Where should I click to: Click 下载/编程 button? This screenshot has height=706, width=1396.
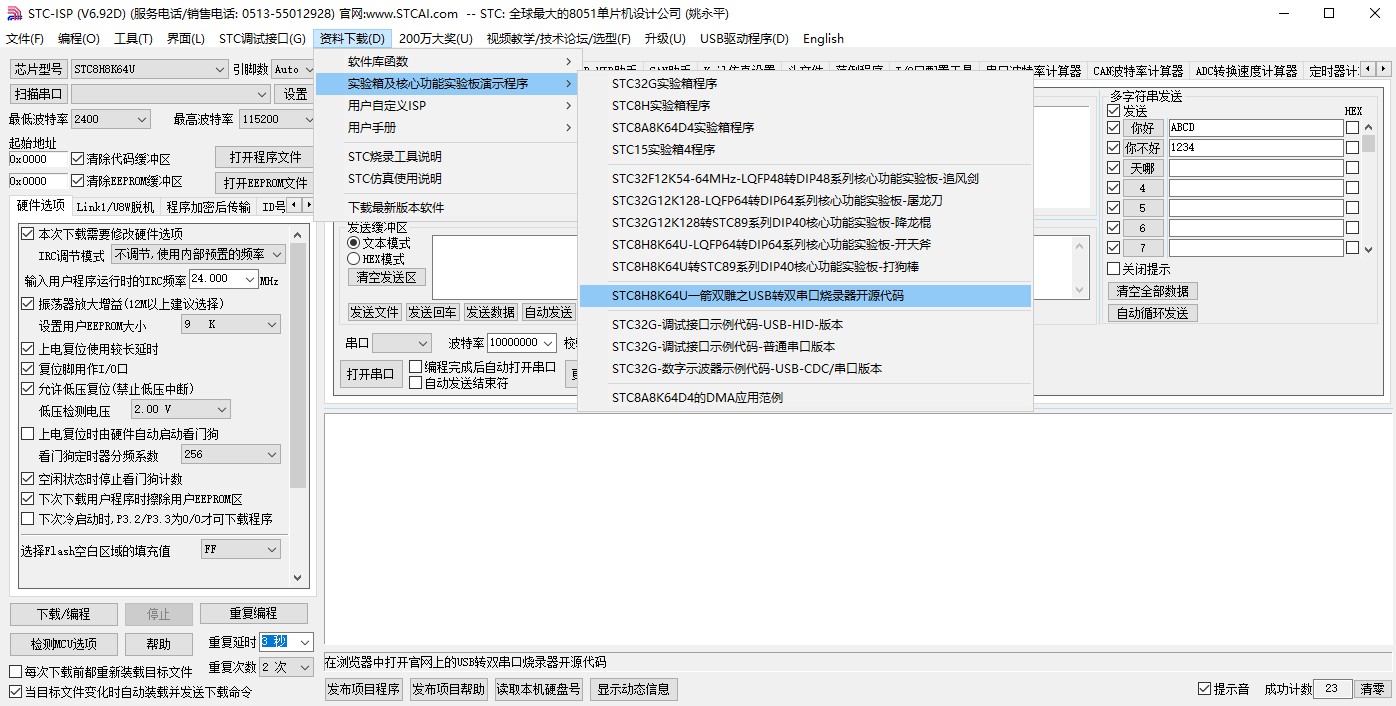64,614
